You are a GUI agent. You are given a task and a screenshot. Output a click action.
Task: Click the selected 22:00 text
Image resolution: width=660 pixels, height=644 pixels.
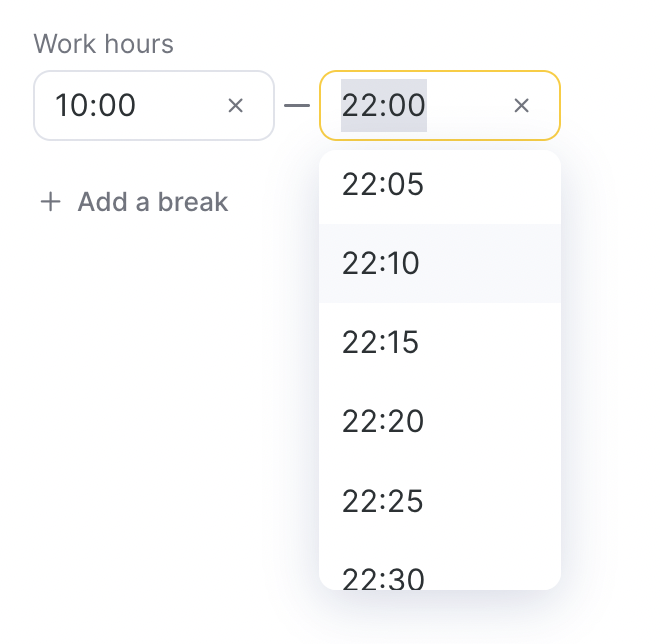tap(384, 105)
